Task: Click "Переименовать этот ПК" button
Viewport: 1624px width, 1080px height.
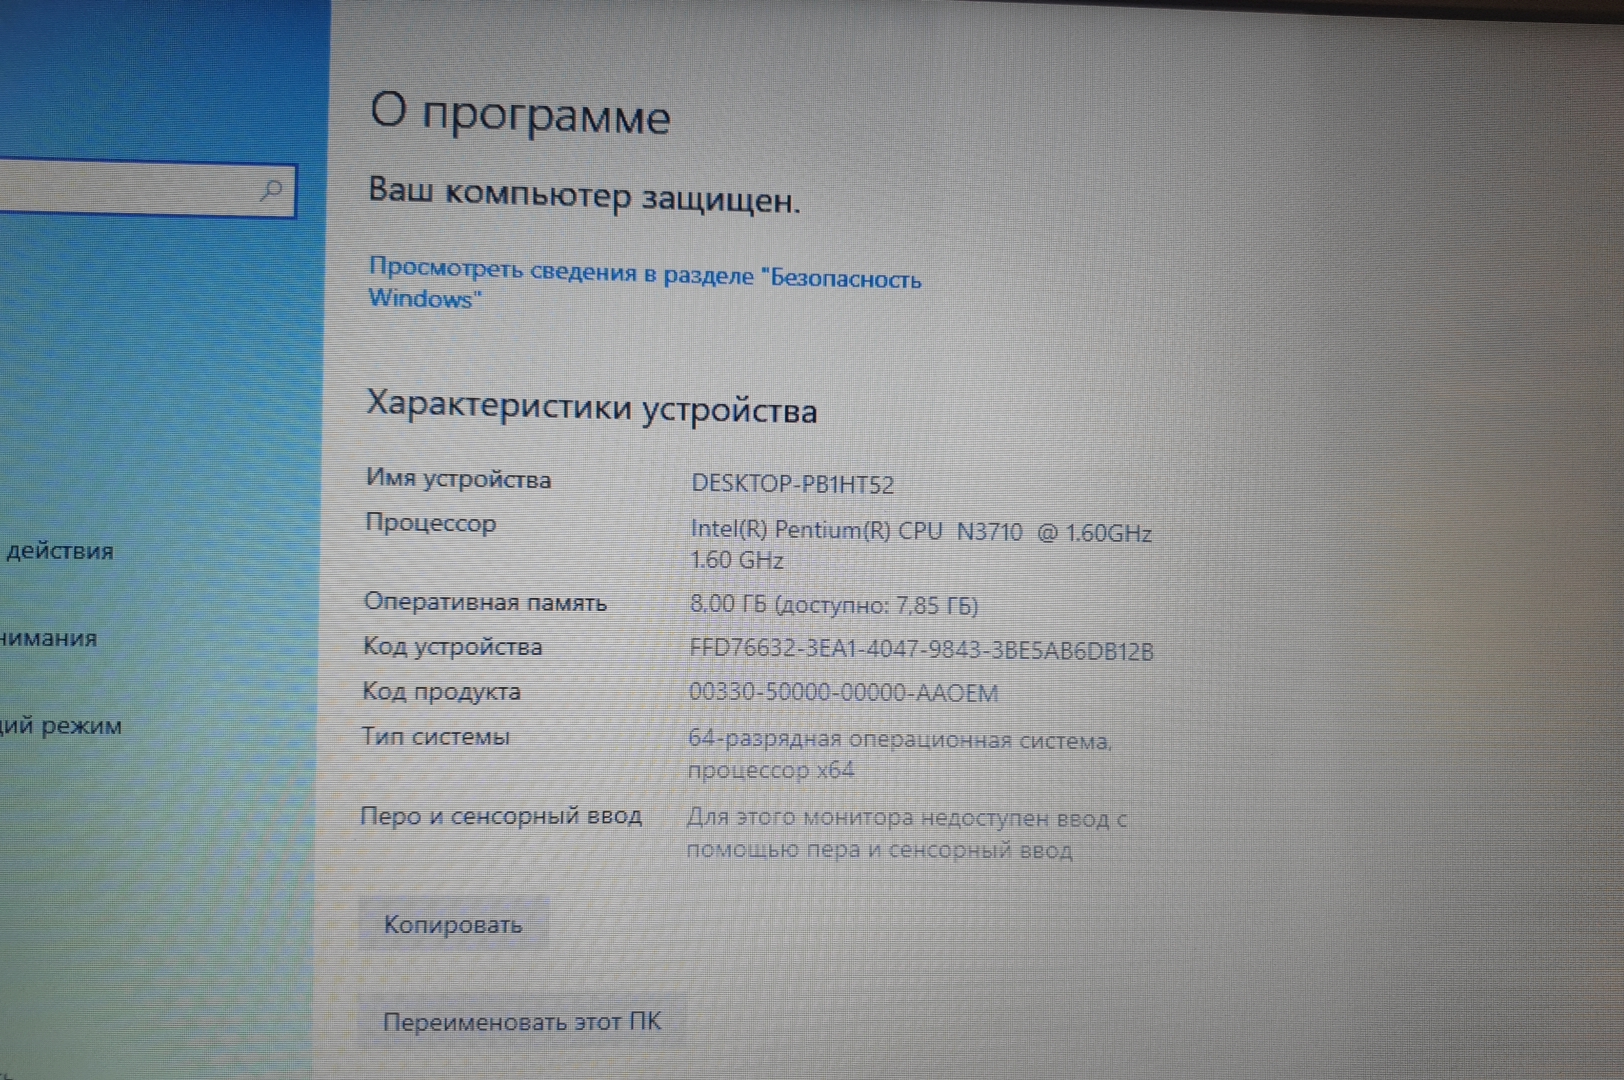Action: [521, 1022]
